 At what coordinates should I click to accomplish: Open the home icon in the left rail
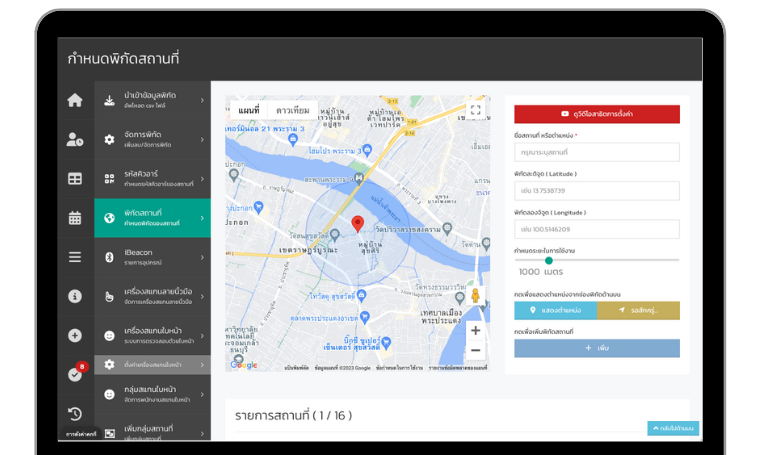pyautogui.click(x=75, y=100)
